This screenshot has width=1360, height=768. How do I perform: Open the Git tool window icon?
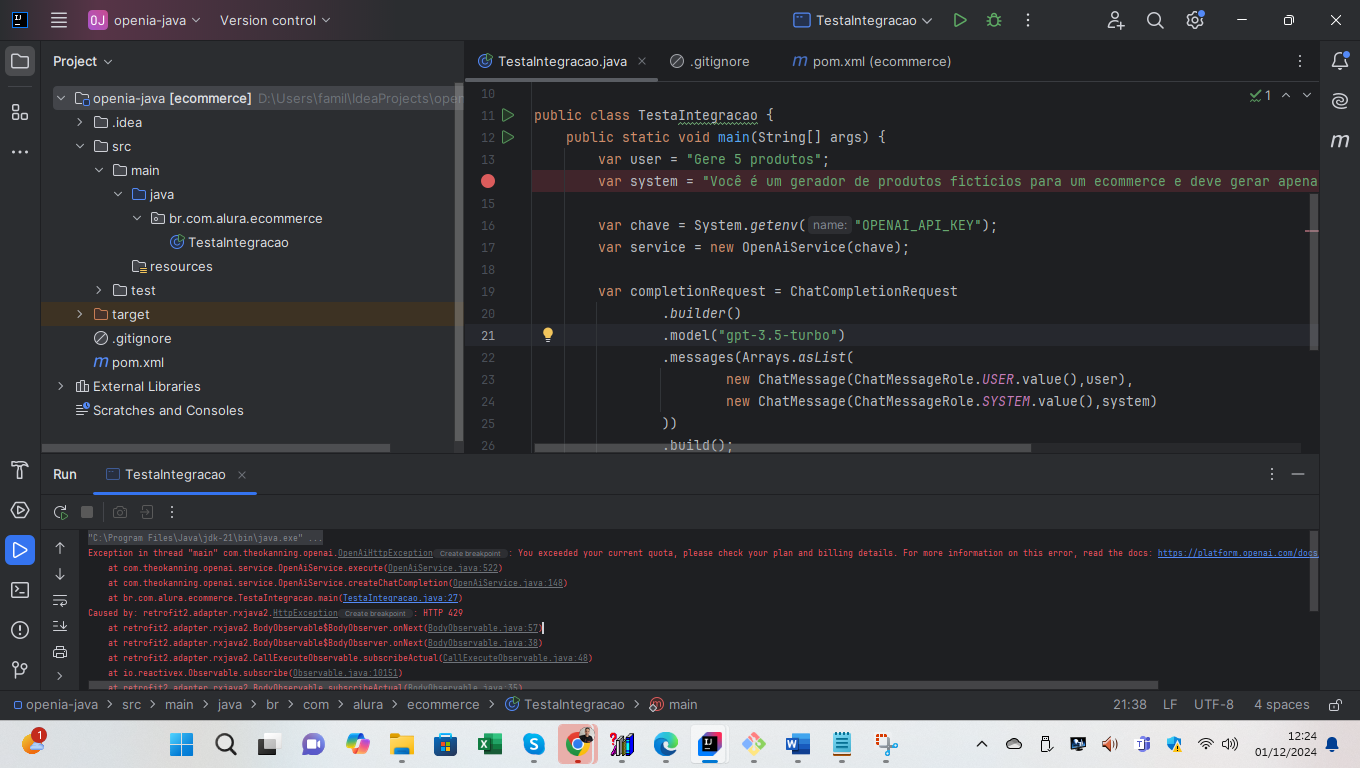click(20, 670)
